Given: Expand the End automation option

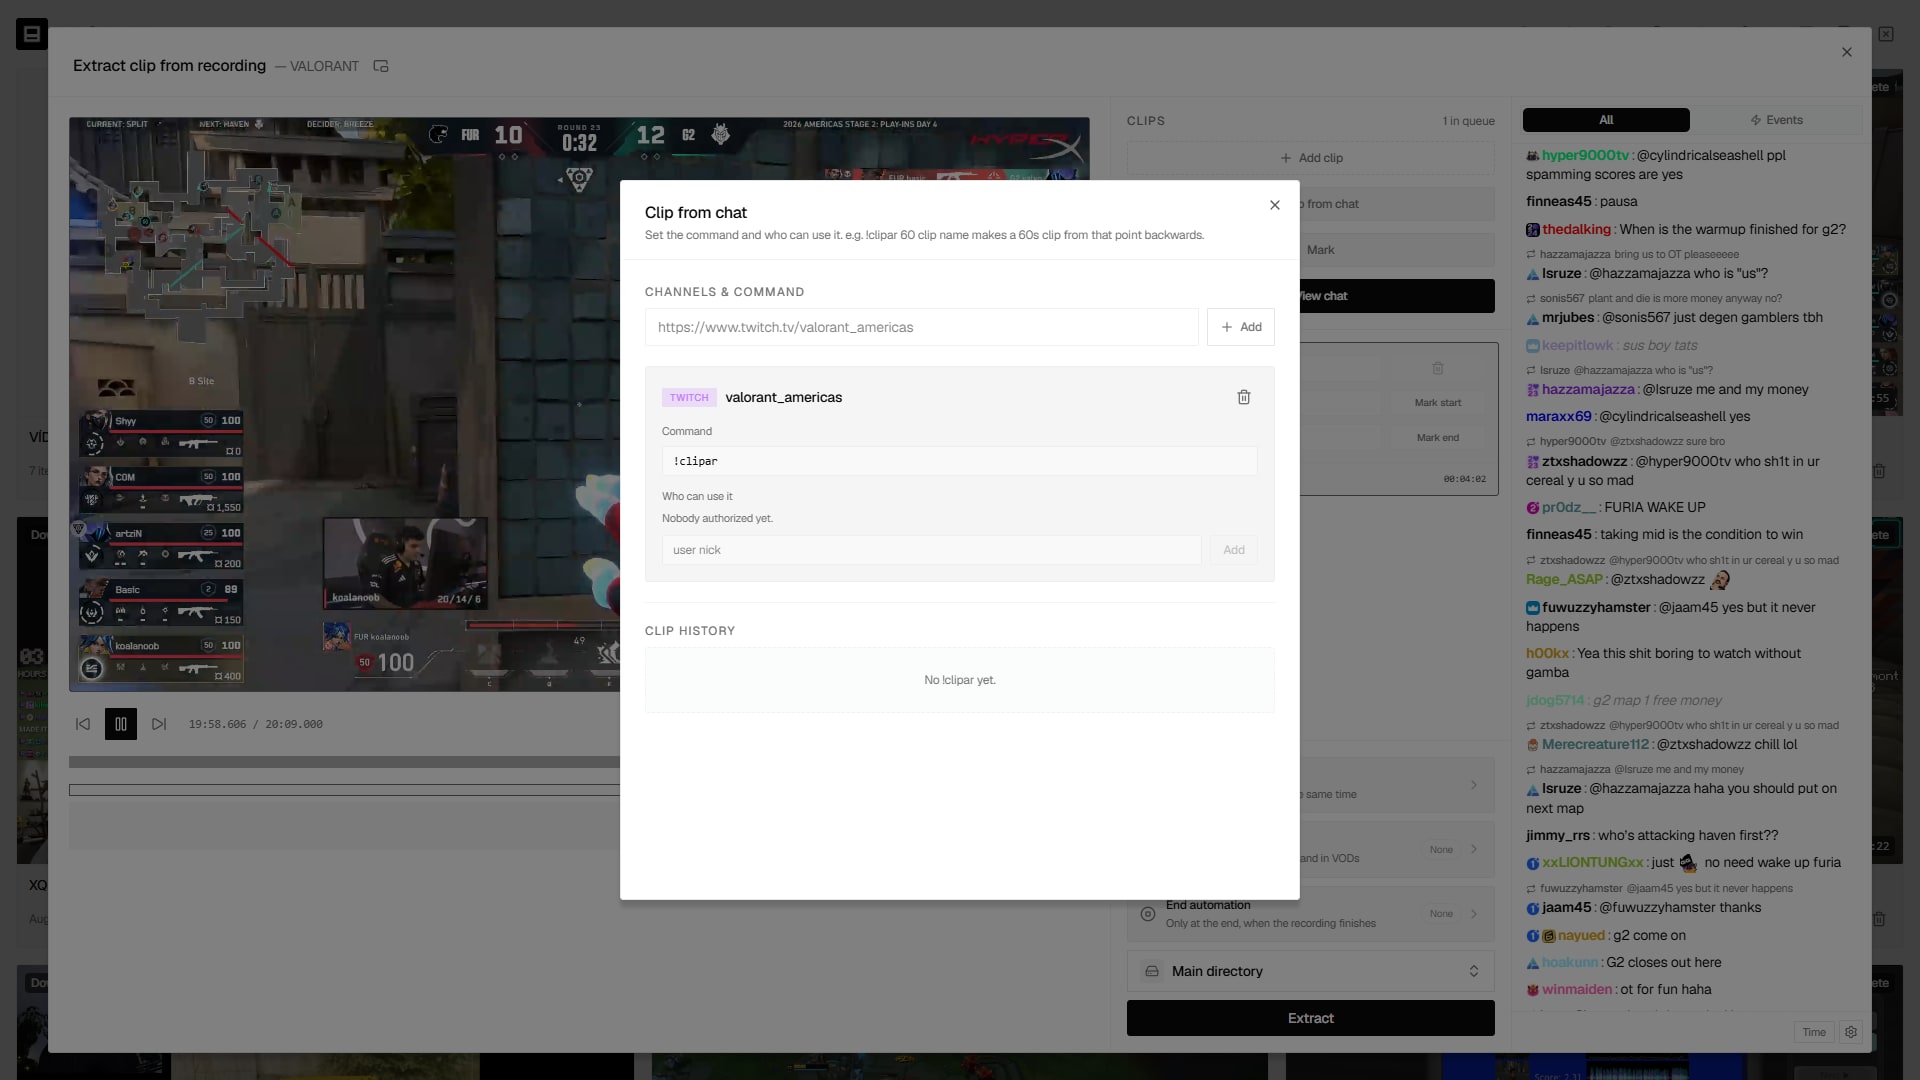Looking at the screenshot, I should point(1311,914).
